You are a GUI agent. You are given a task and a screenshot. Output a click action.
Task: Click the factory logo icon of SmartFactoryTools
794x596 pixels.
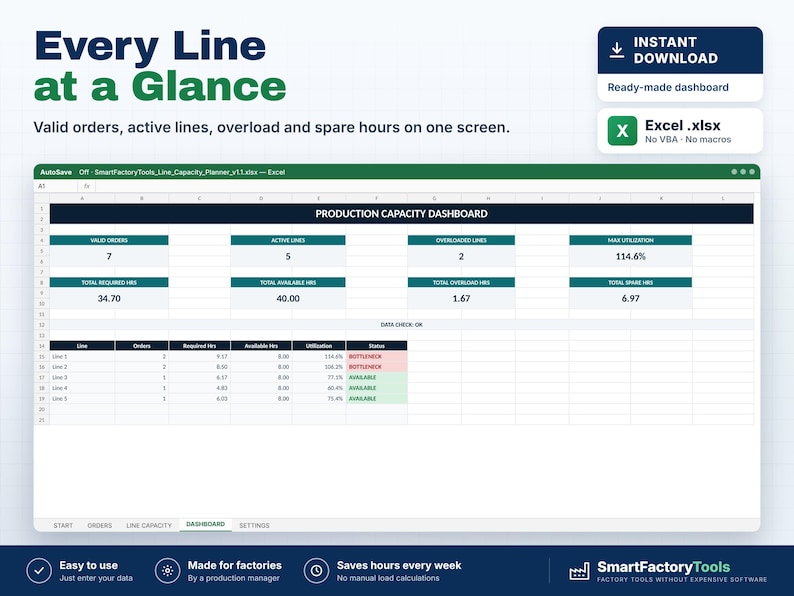[579, 571]
